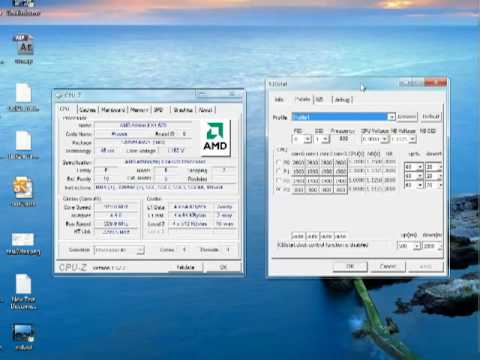Click the OK button in CPU-Z
Viewport: 480px width, 360px height.
(223, 267)
